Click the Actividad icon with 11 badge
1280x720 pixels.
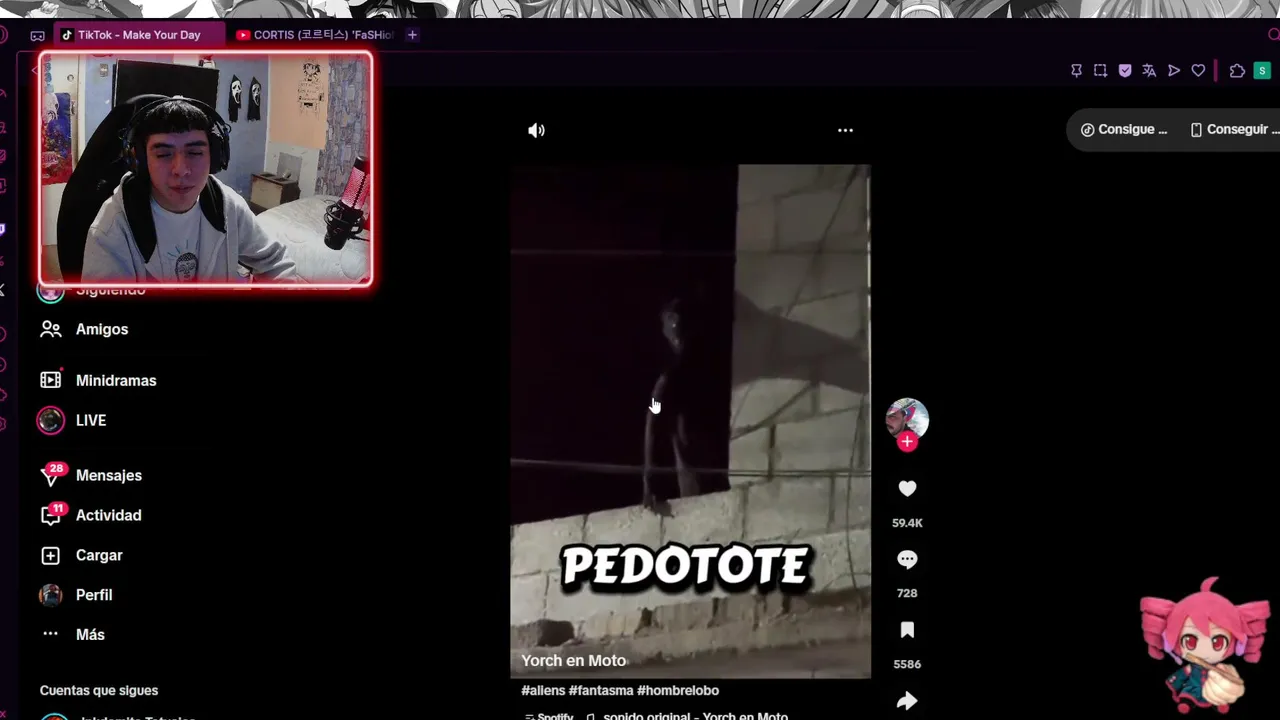tap(51, 515)
